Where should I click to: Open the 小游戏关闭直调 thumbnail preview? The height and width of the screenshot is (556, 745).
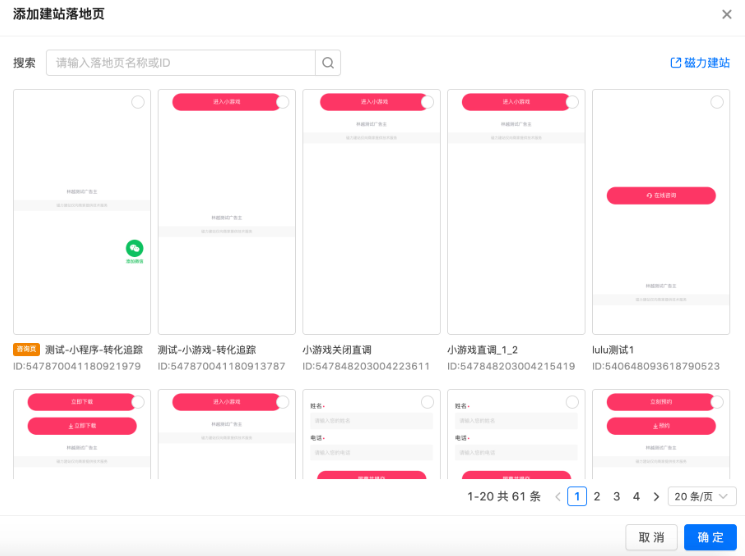(x=372, y=212)
